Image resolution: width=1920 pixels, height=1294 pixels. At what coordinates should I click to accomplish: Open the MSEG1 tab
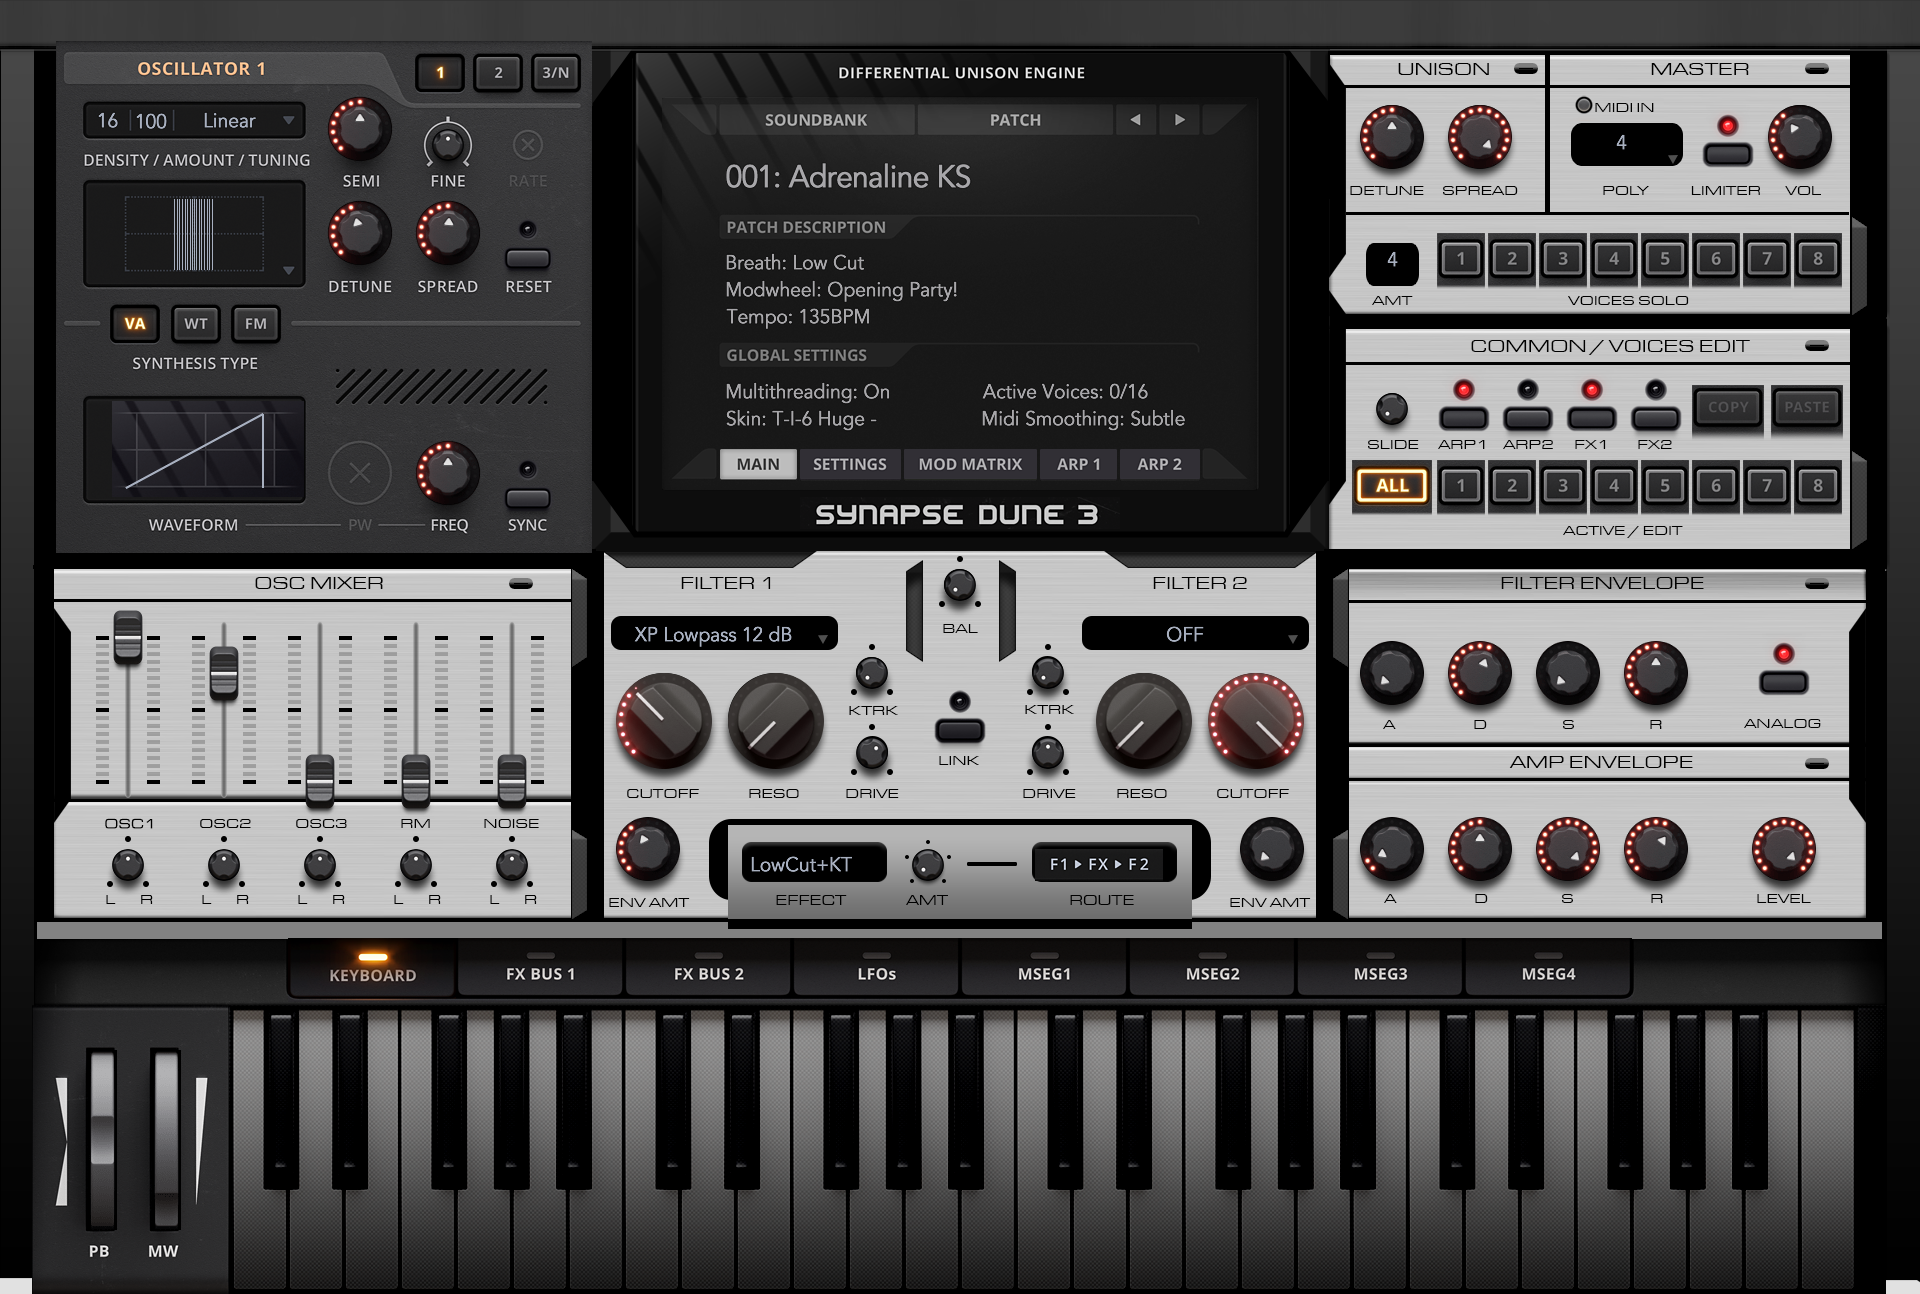1044,968
